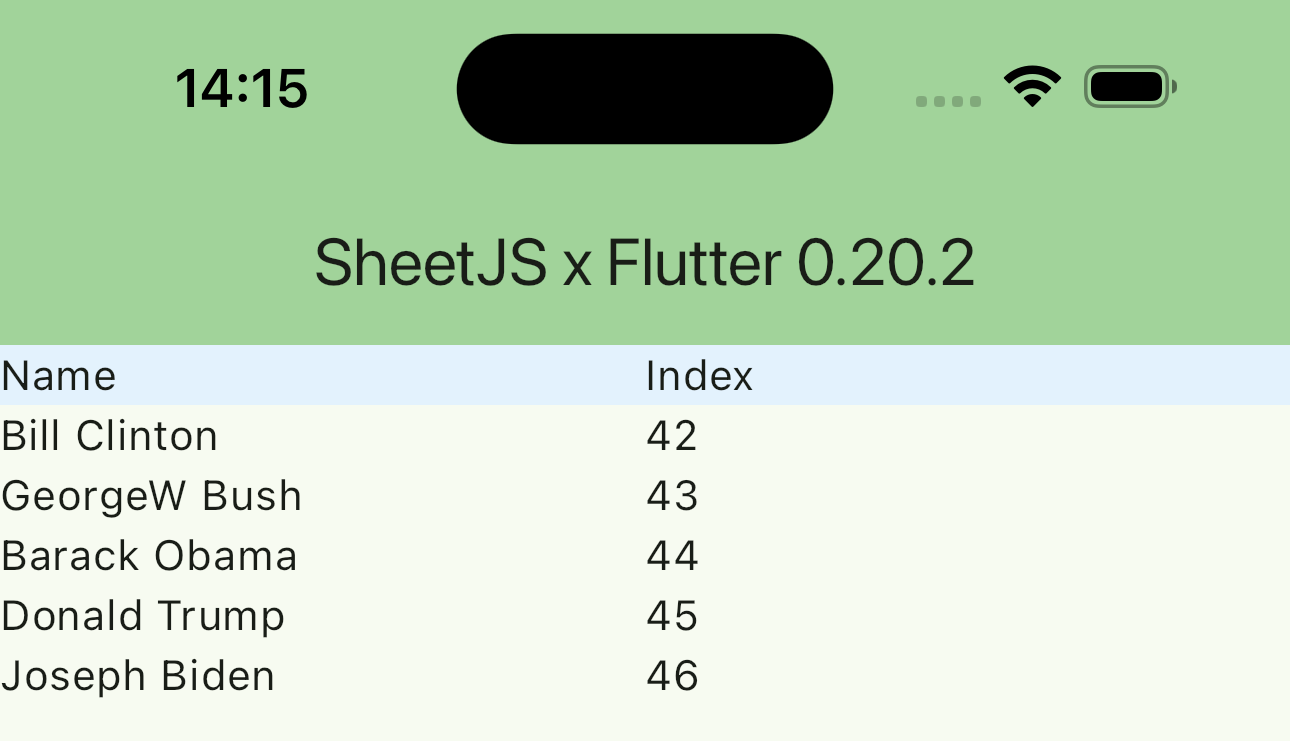Click the Name column header
The height and width of the screenshot is (741, 1290).
[x=59, y=376]
